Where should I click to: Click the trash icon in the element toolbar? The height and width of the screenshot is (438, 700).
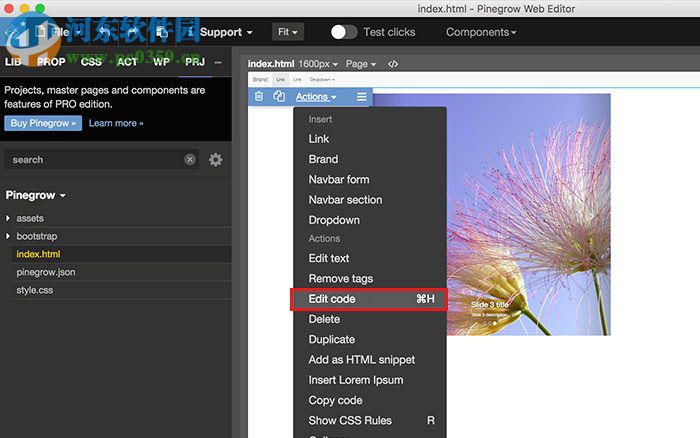click(x=259, y=96)
